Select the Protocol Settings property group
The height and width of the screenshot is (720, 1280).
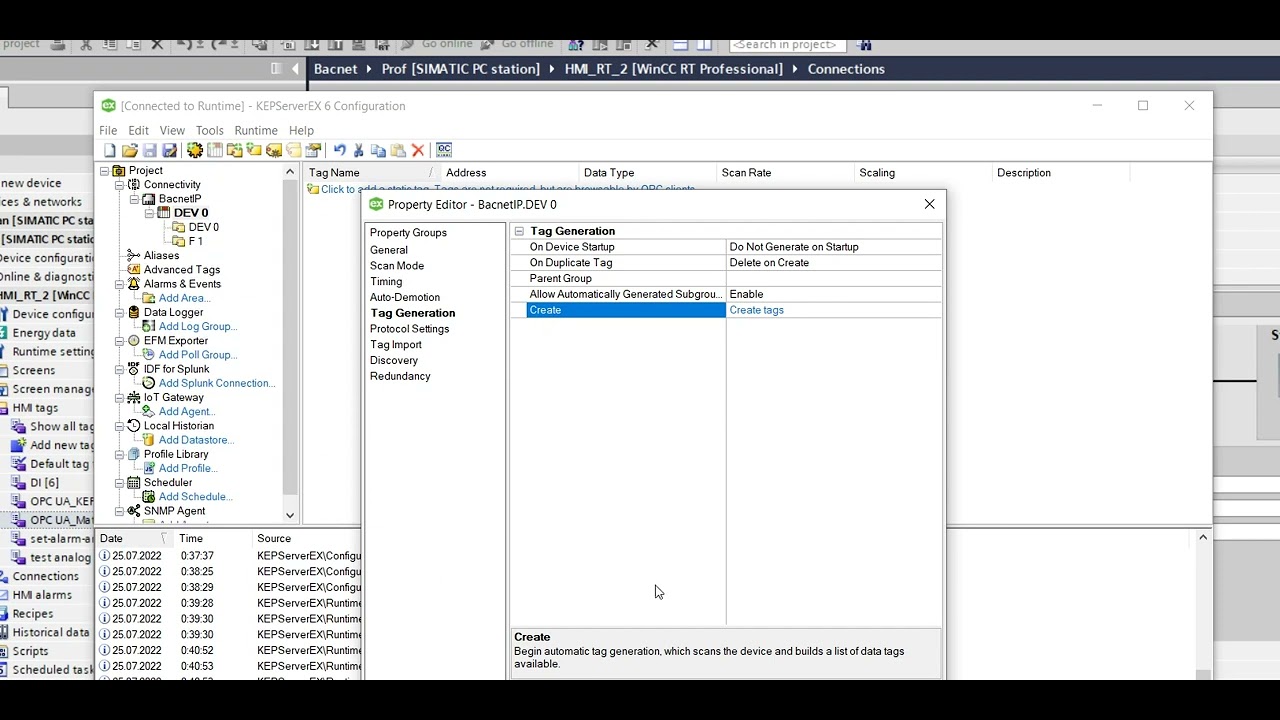coord(410,329)
